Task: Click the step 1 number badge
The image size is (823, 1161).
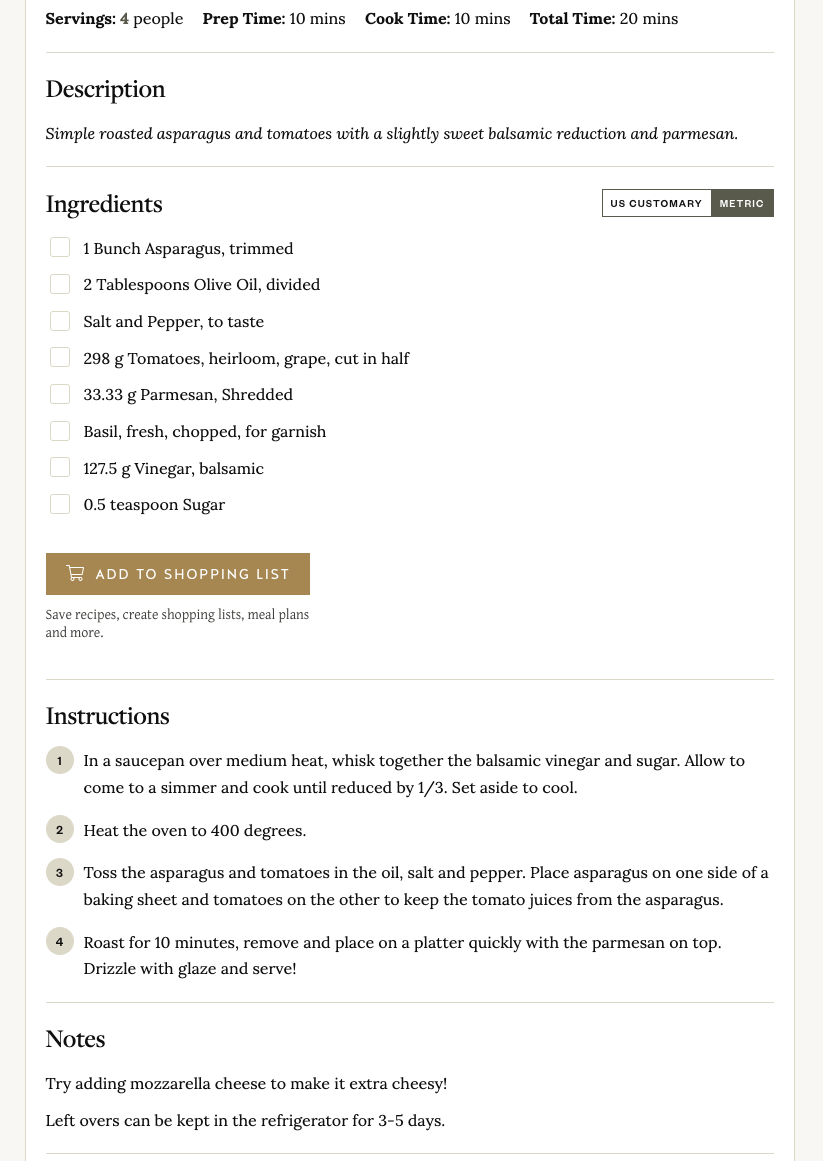Action: coord(60,761)
